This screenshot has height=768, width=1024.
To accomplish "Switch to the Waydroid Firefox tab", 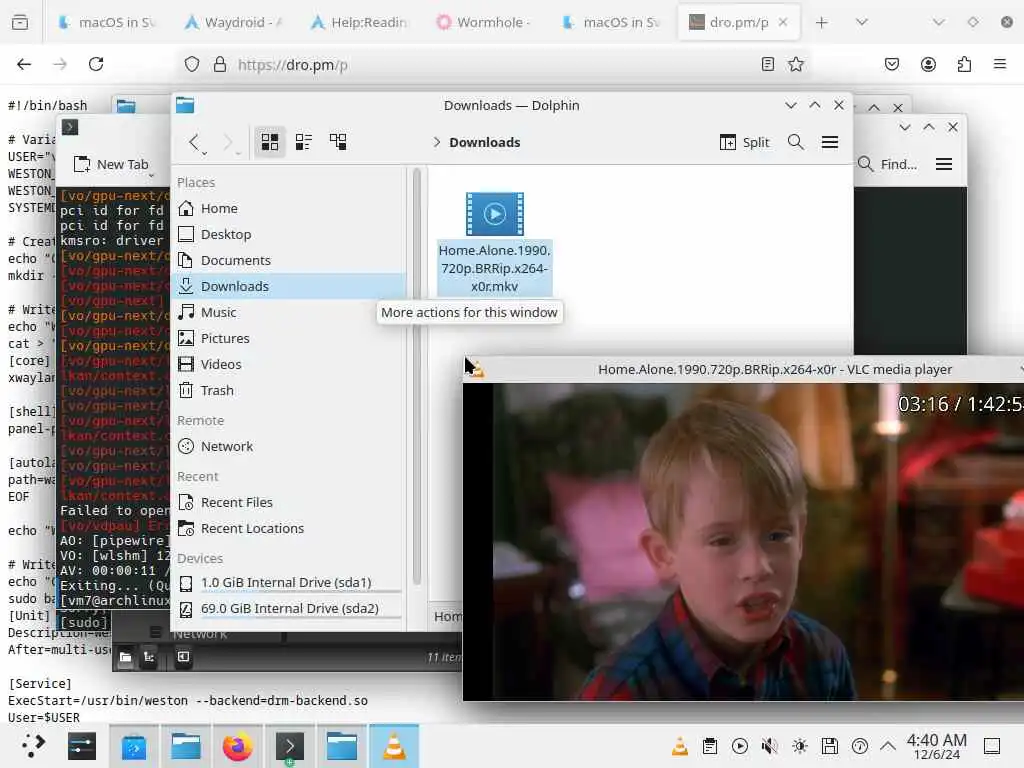I will tap(233, 22).
